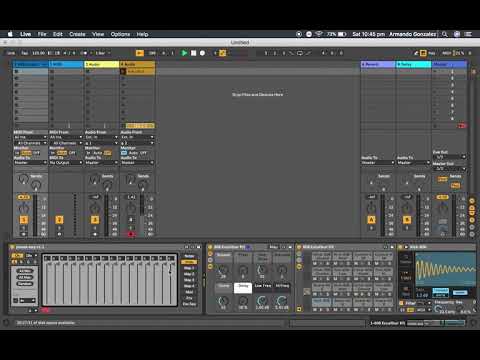This screenshot has width=480, height=360.
Task: Click track 3 Send A knob
Action: pos(94,179)
